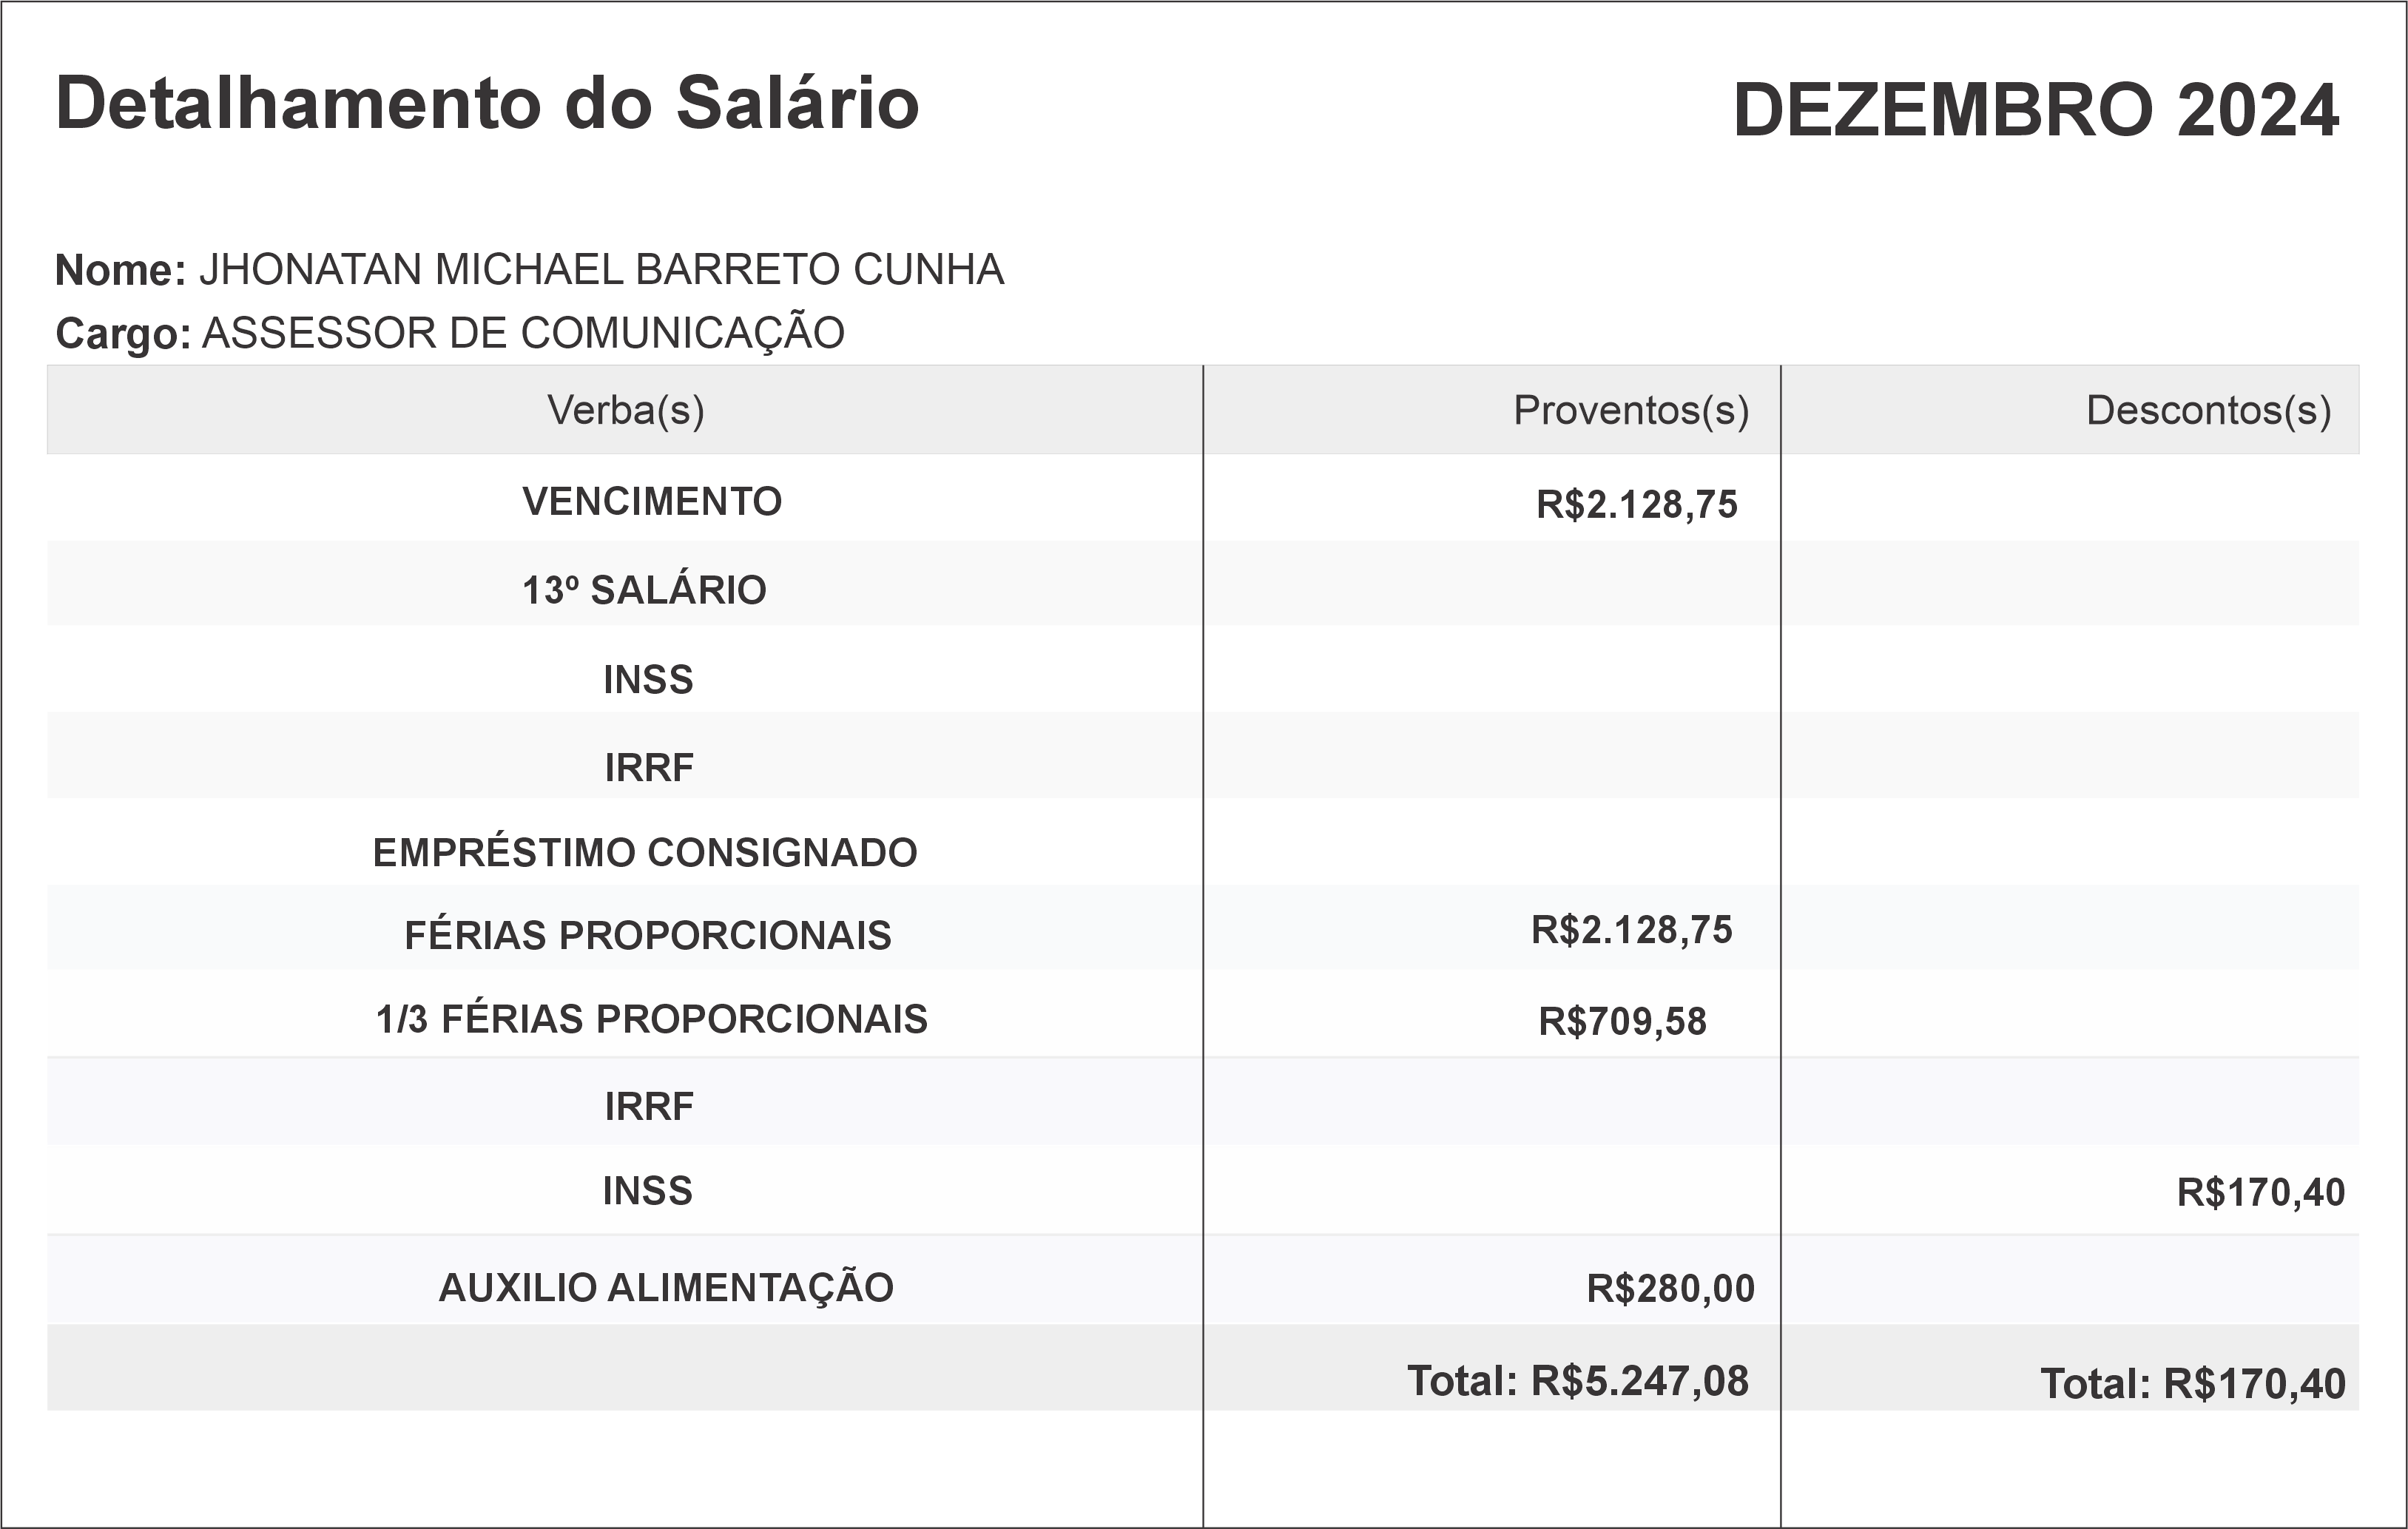
Task: Click the R$280,00 food allowance amount
Action: [1670, 1288]
